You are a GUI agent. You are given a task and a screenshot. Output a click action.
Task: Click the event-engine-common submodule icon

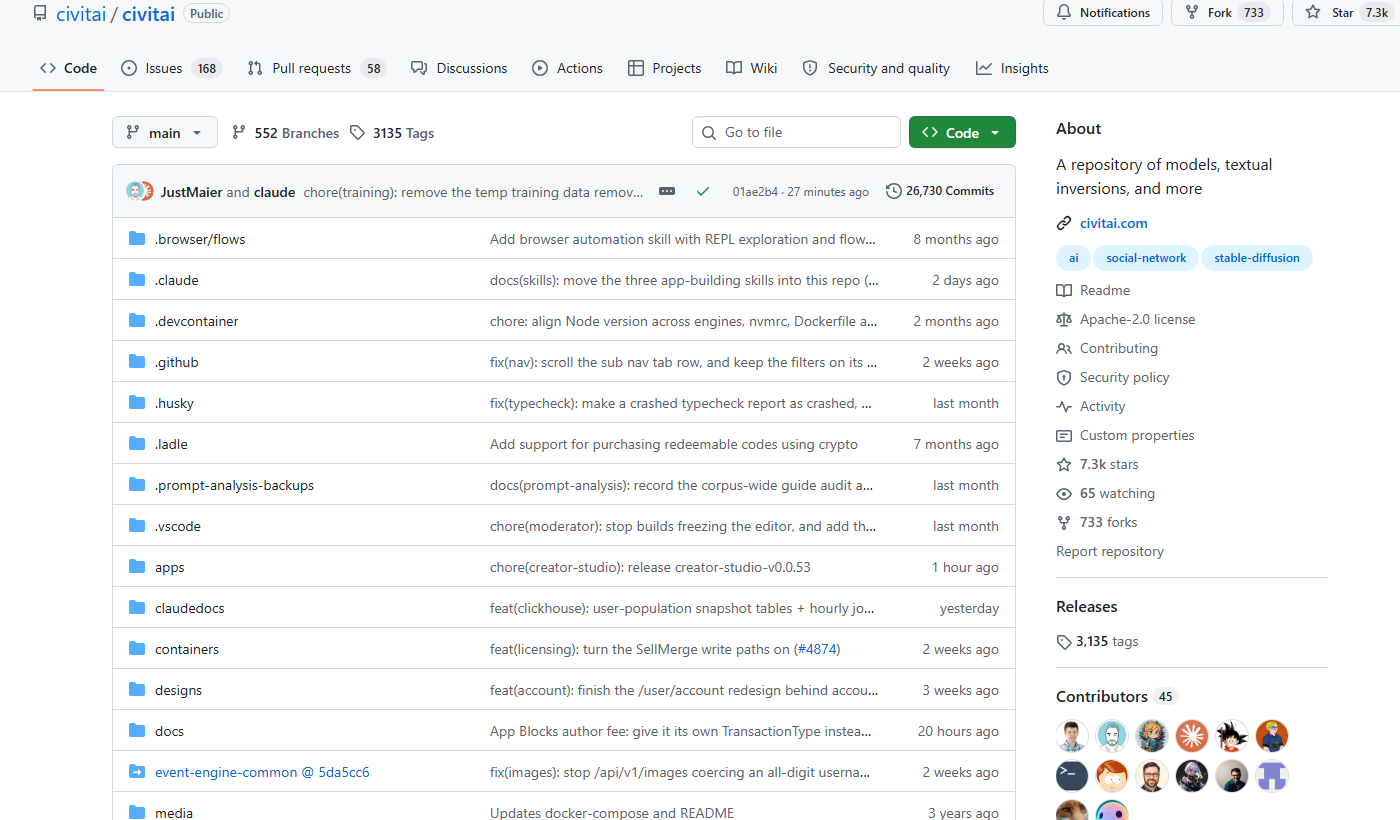137,772
